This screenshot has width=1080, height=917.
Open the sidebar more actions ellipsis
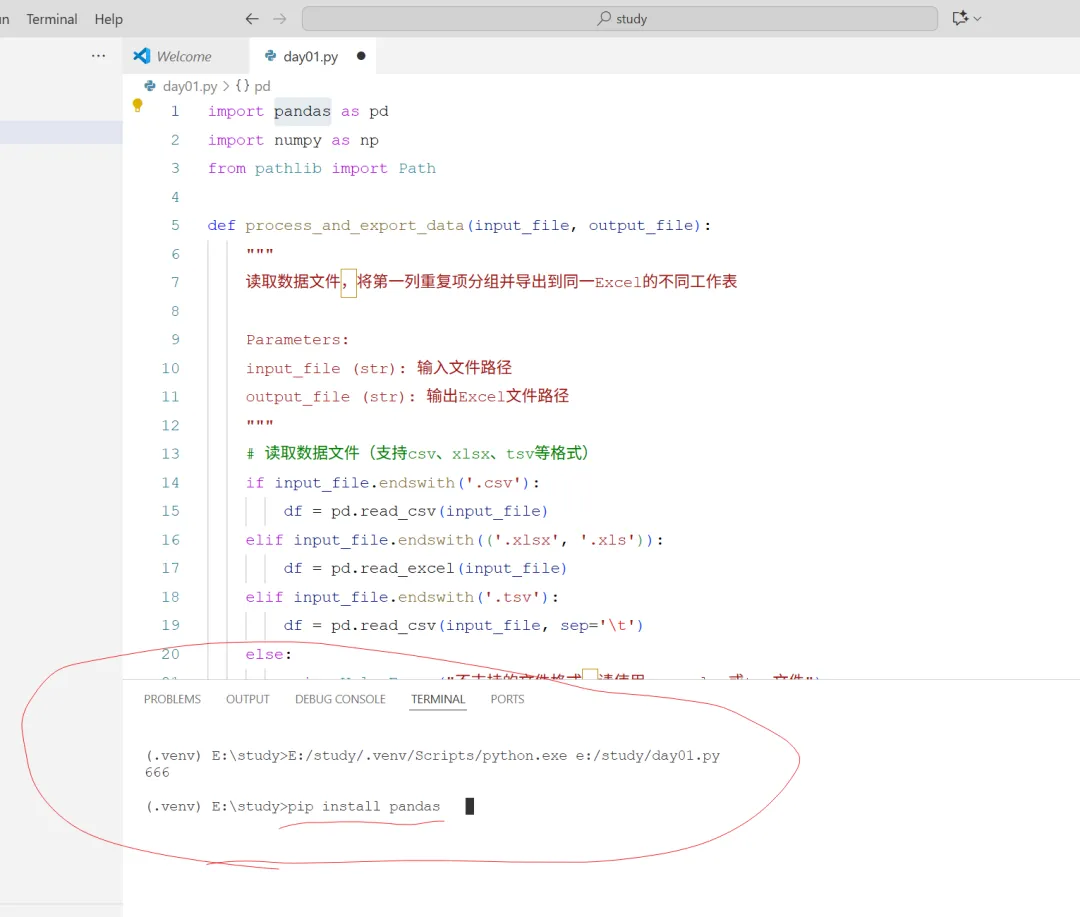(98, 56)
